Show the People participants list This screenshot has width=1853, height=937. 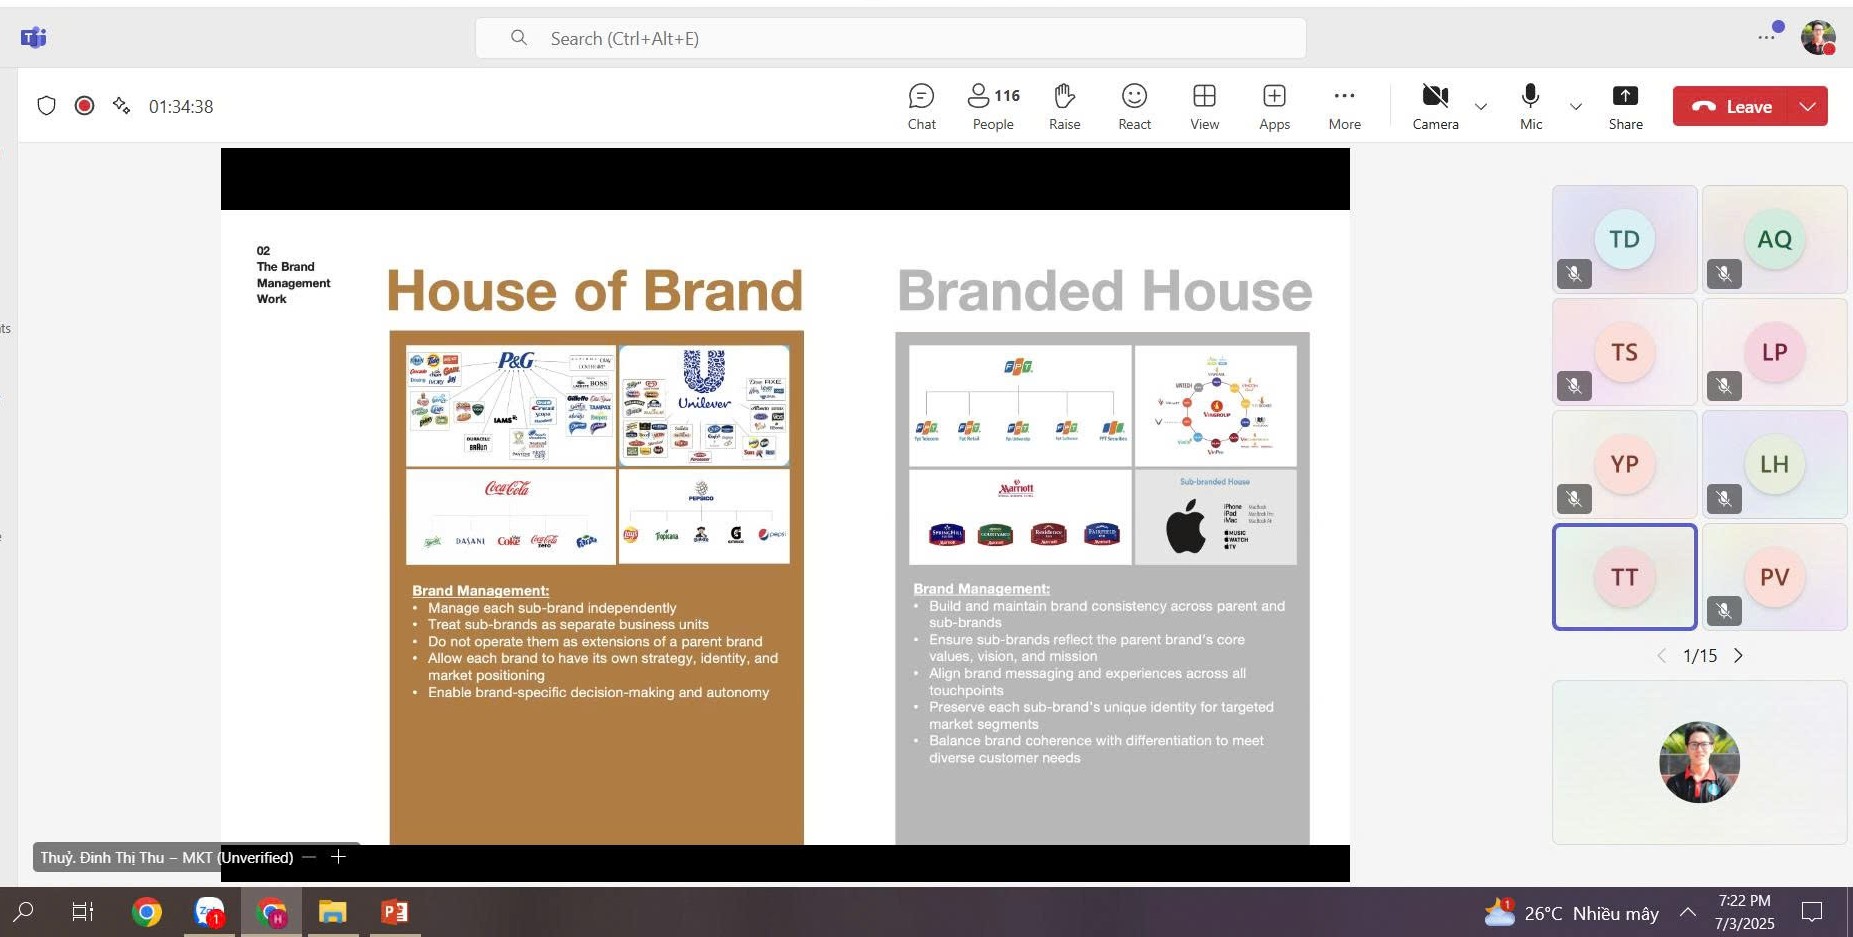click(x=993, y=107)
